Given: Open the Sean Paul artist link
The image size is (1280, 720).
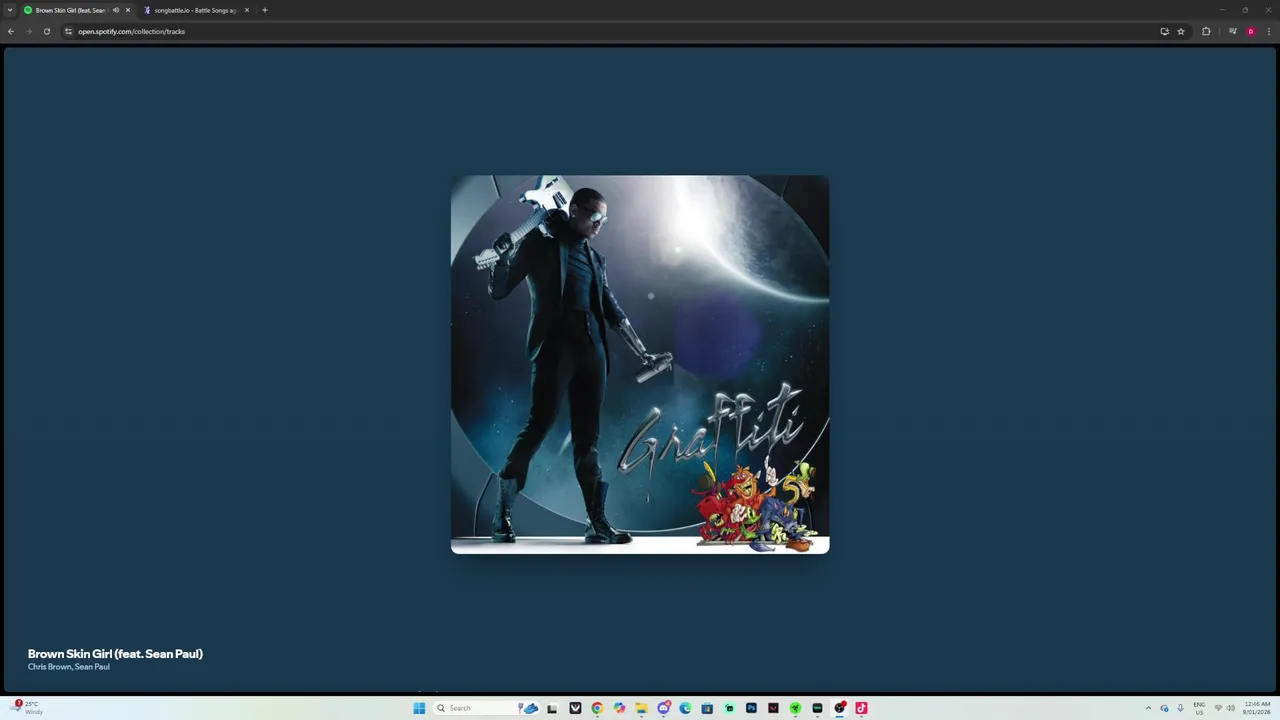Looking at the screenshot, I should pos(92,667).
